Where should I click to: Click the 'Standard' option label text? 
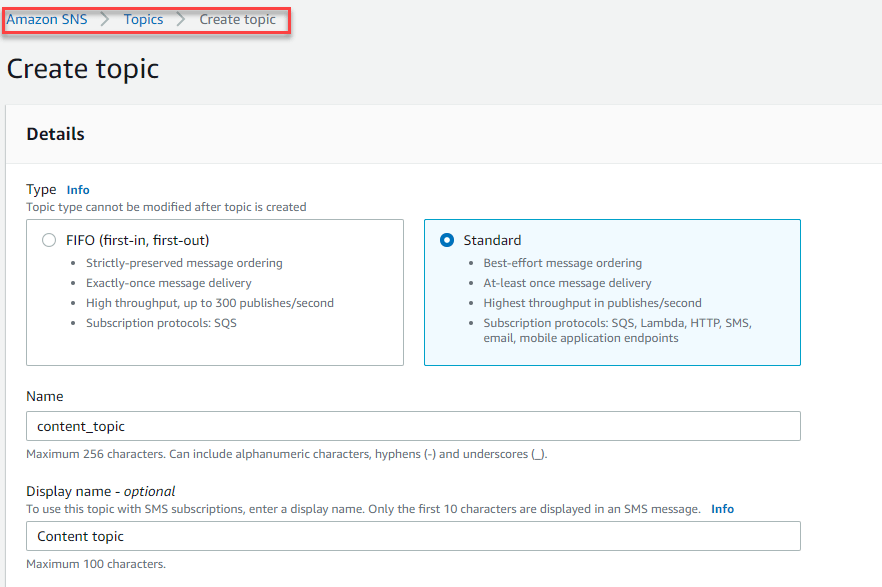(x=492, y=240)
